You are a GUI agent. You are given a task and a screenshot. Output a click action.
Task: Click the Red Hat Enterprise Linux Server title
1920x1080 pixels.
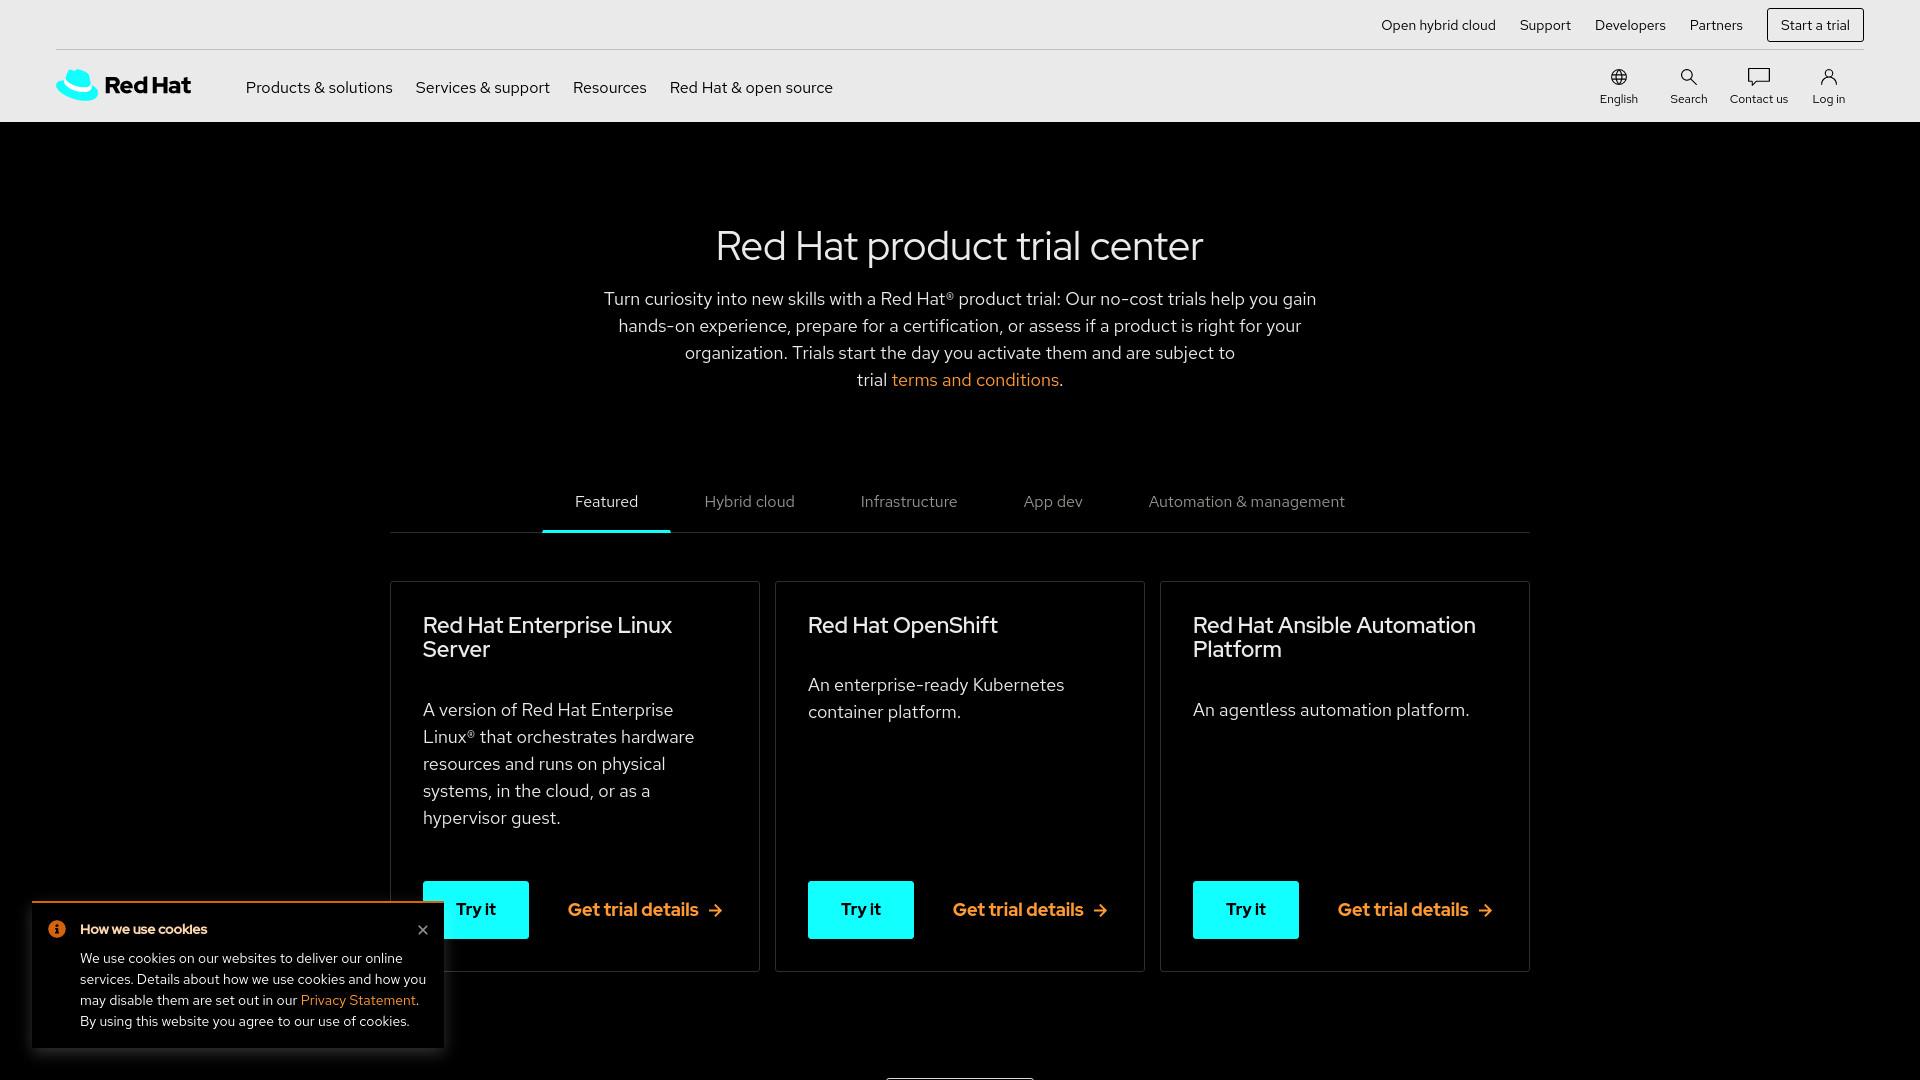(547, 637)
